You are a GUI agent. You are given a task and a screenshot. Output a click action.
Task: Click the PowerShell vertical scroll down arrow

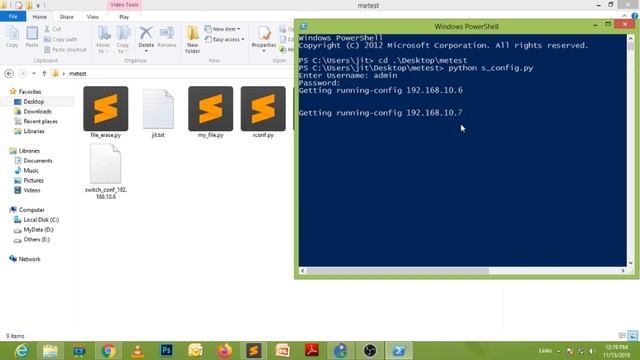point(631,263)
